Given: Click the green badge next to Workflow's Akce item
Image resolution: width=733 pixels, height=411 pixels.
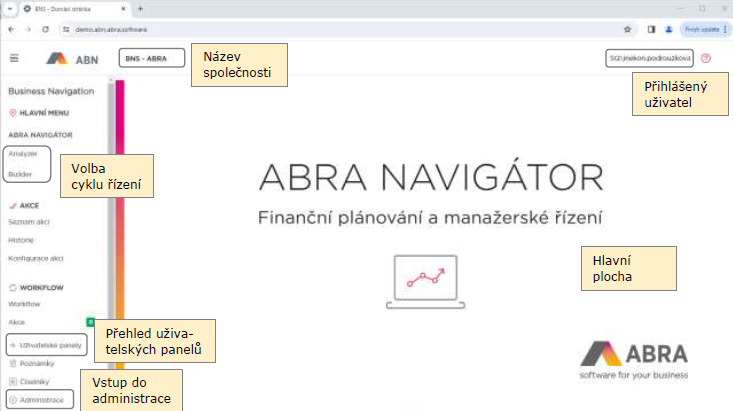Looking at the screenshot, I should (x=91, y=322).
